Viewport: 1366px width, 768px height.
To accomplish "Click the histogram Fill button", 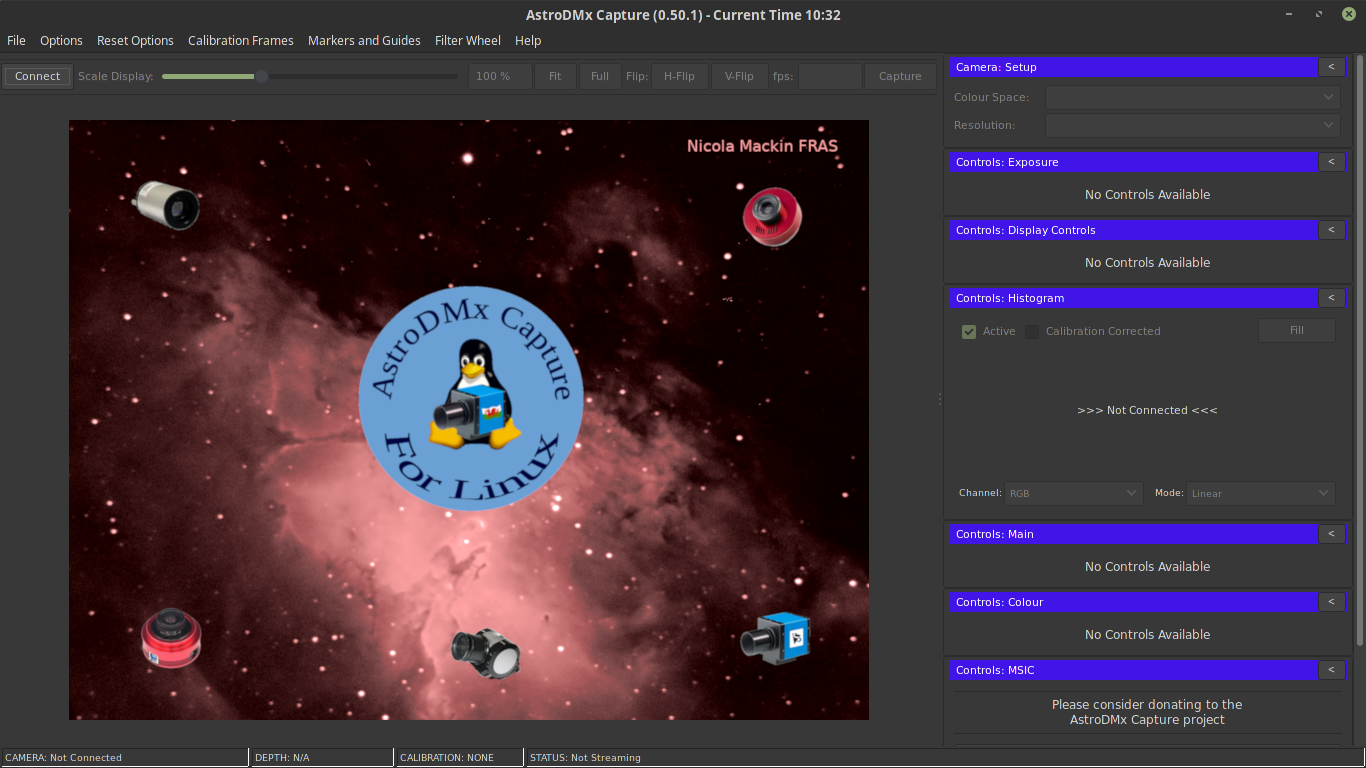I will click(1297, 330).
